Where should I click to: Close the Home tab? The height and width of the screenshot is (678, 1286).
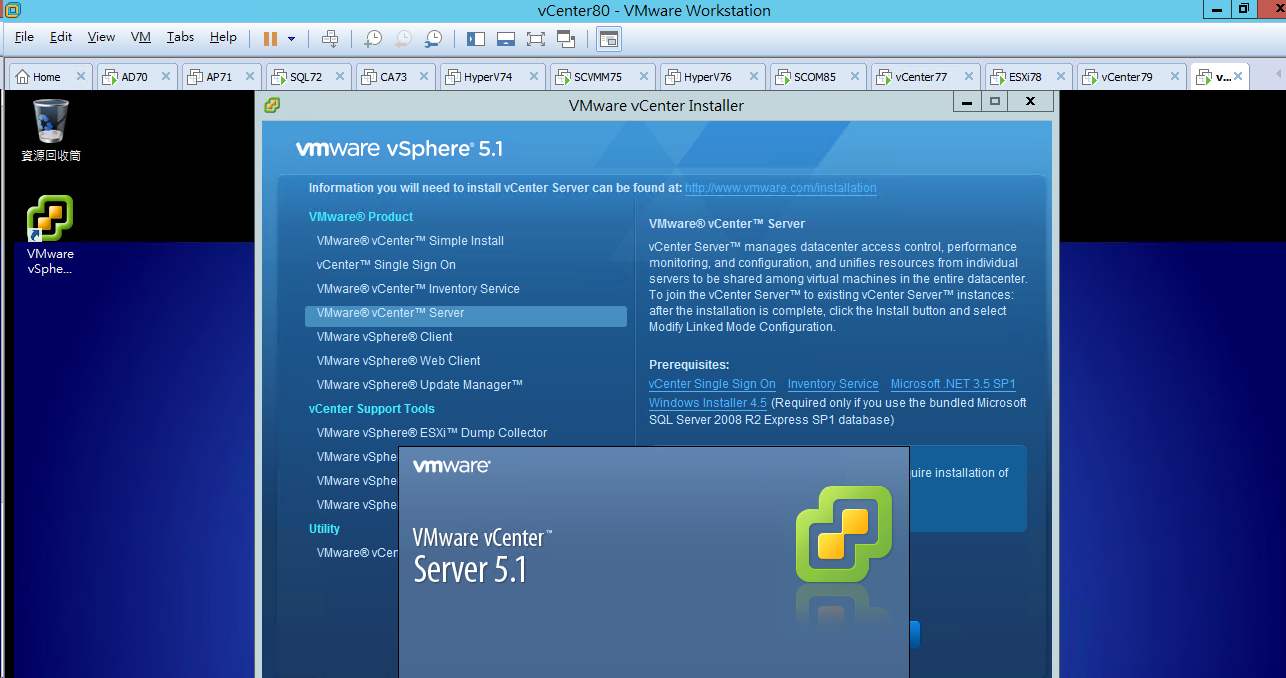click(x=80, y=77)
